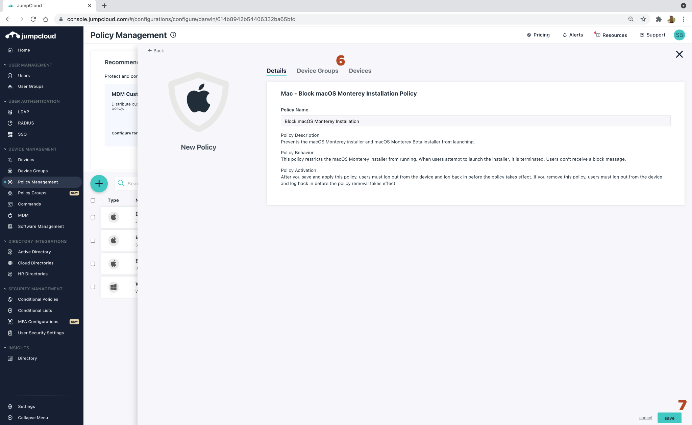Switch to the Device Groups tab
This screenshot has height=425, width=692.
point(317,71)
